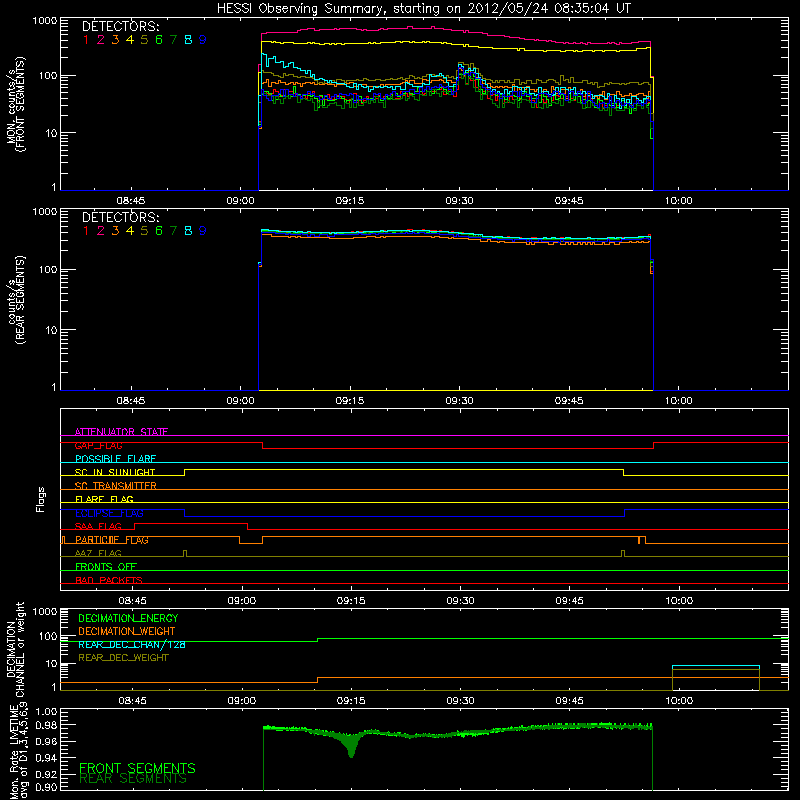This screenshot has height=800, width=800.
Task: Click the 0.98 livetime y-axis value
Action: click(45, 726)
